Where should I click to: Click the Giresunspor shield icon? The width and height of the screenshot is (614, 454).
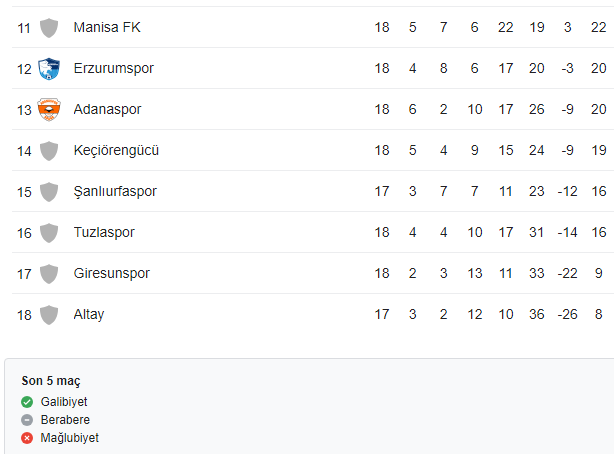coord(49,274)
